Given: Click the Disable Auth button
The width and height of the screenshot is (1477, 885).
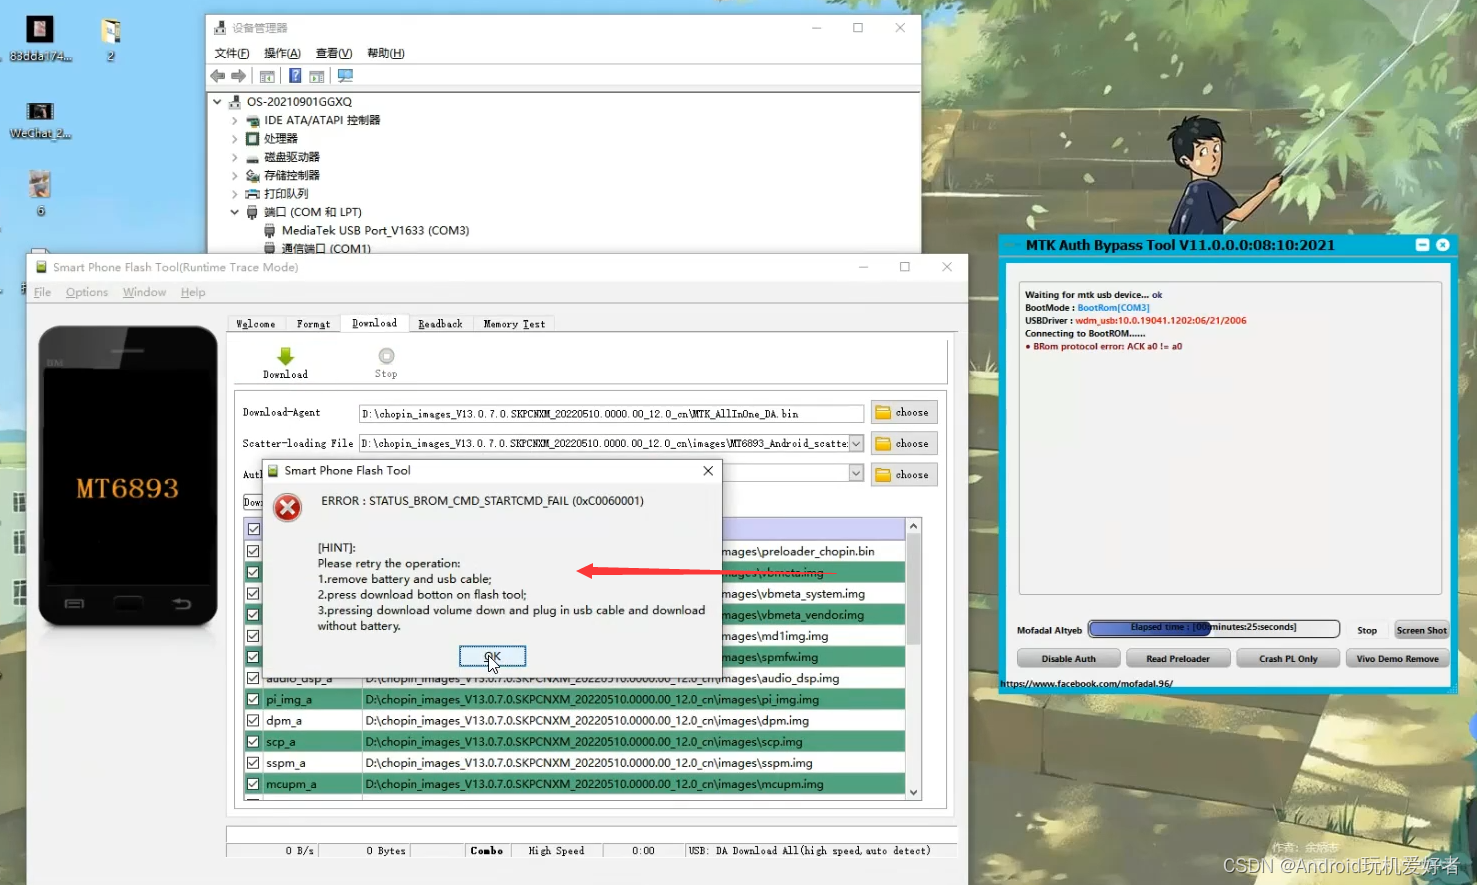Looking at the screenshot, I should point(1068,659).
